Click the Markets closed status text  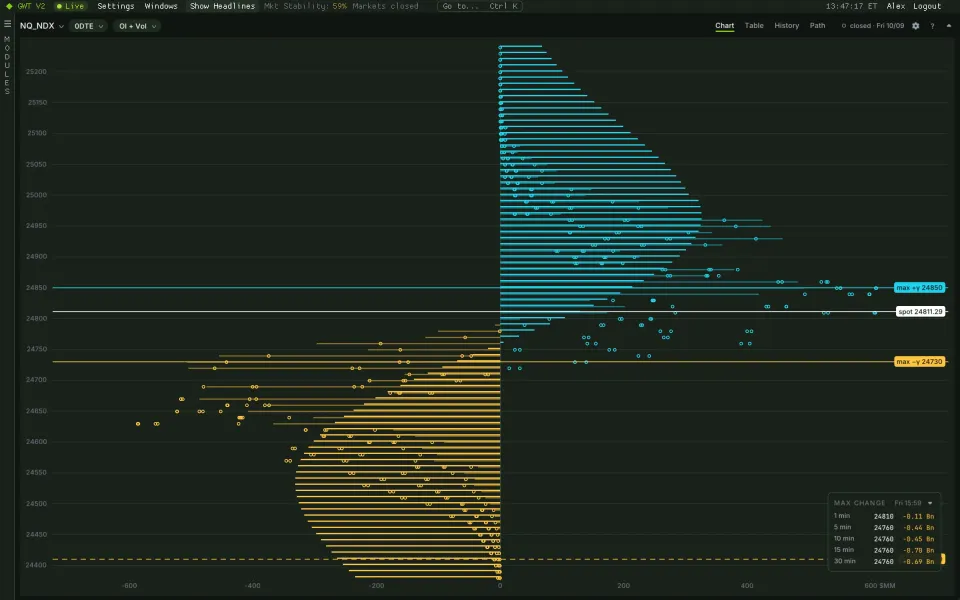tap(385, 6)
